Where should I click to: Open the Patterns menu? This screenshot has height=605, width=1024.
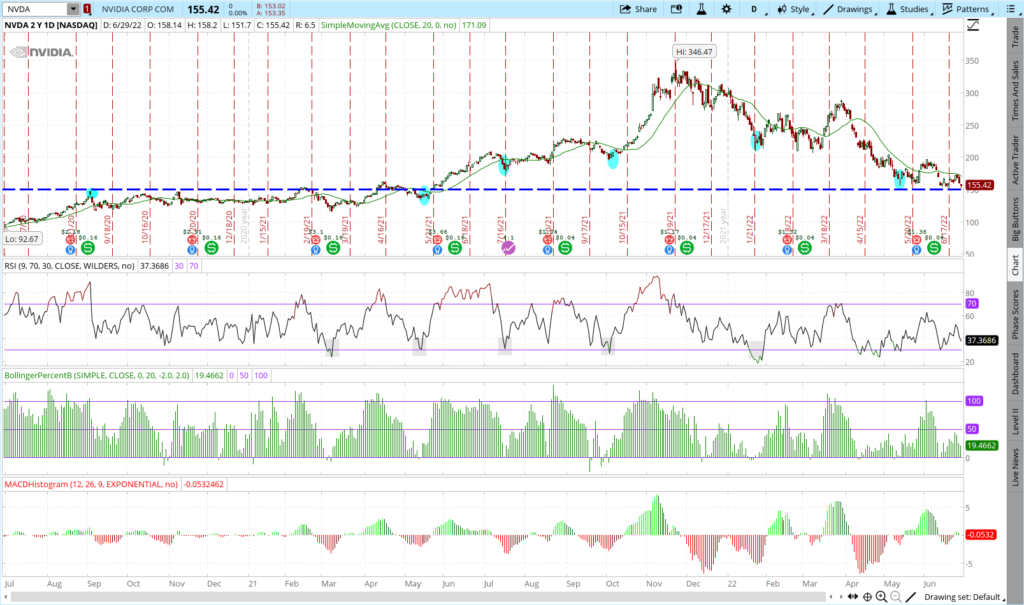click(x=968, y=9)
